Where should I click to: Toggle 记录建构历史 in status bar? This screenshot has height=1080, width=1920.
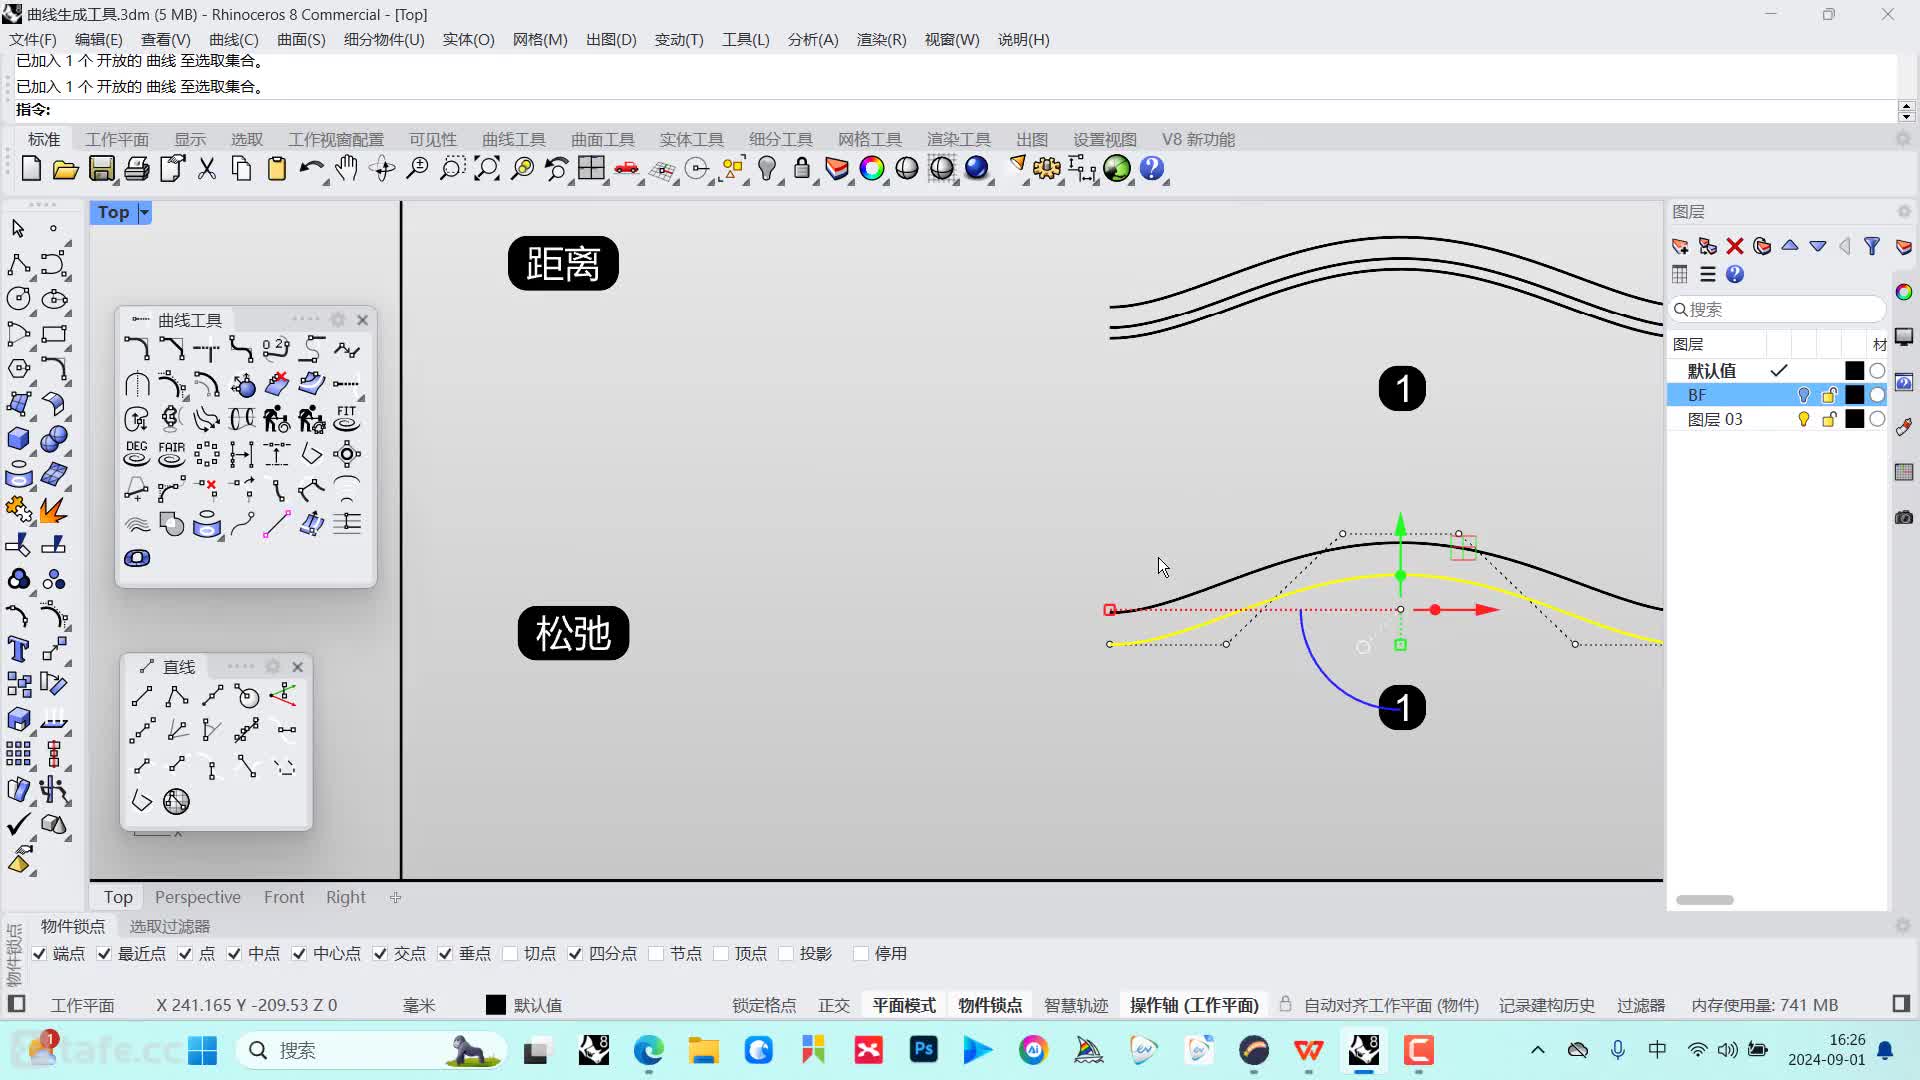point(1547,1005)
